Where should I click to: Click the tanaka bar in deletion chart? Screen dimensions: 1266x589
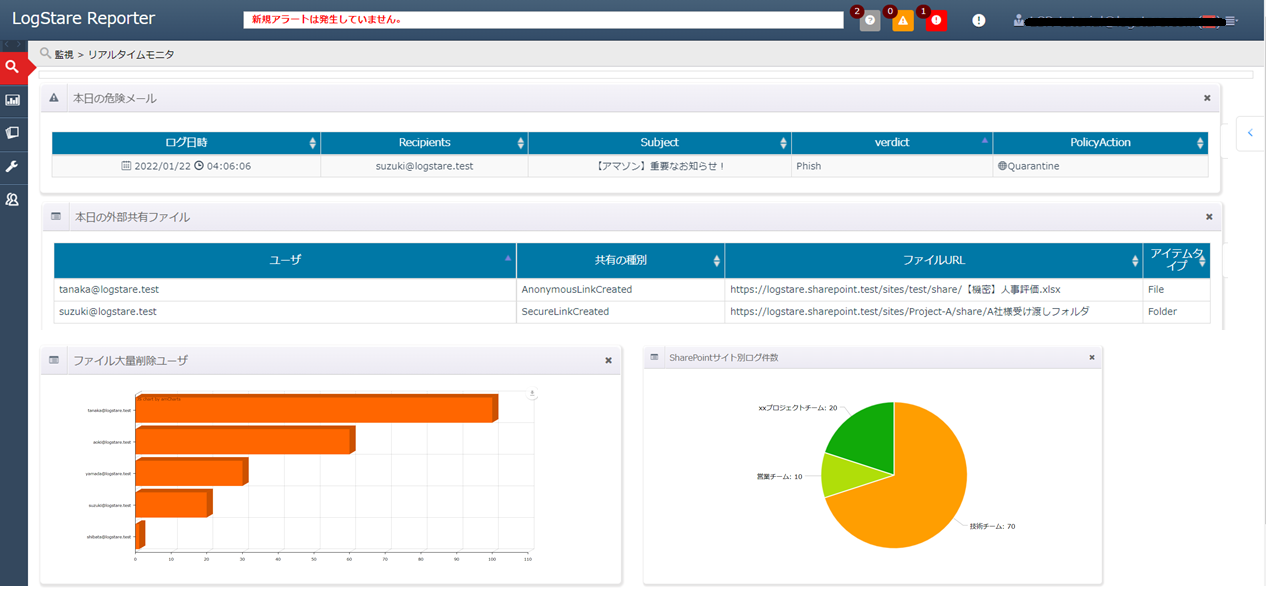(313, 410)
